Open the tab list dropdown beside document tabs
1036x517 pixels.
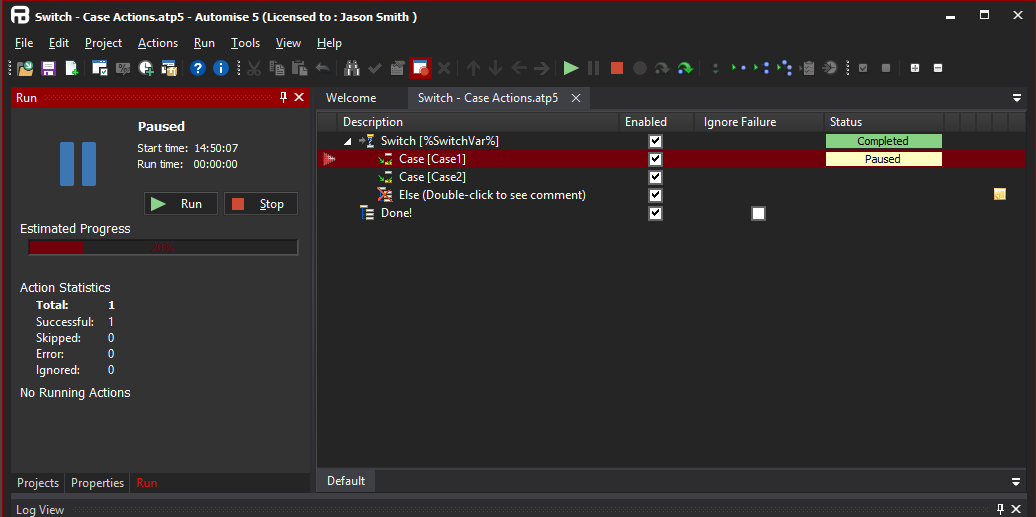coord(1017,98)
